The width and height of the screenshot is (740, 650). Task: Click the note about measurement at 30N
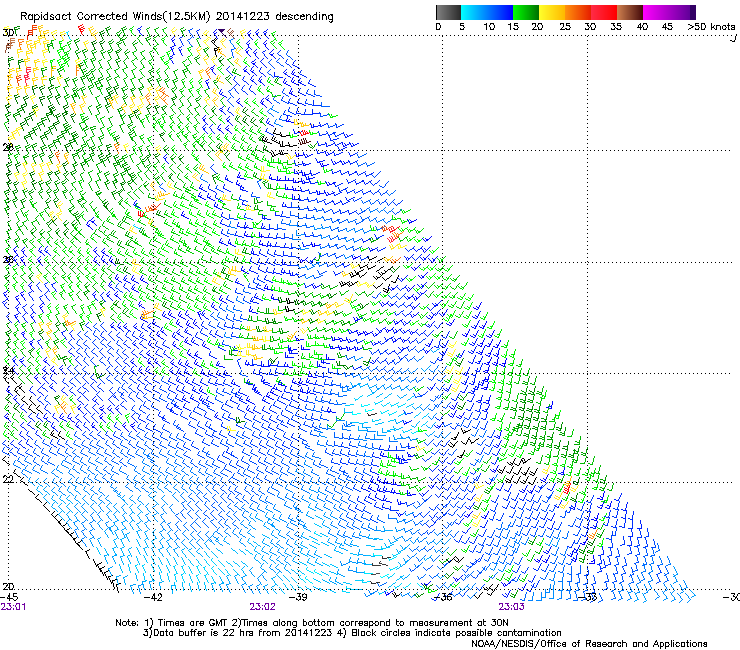370,623
